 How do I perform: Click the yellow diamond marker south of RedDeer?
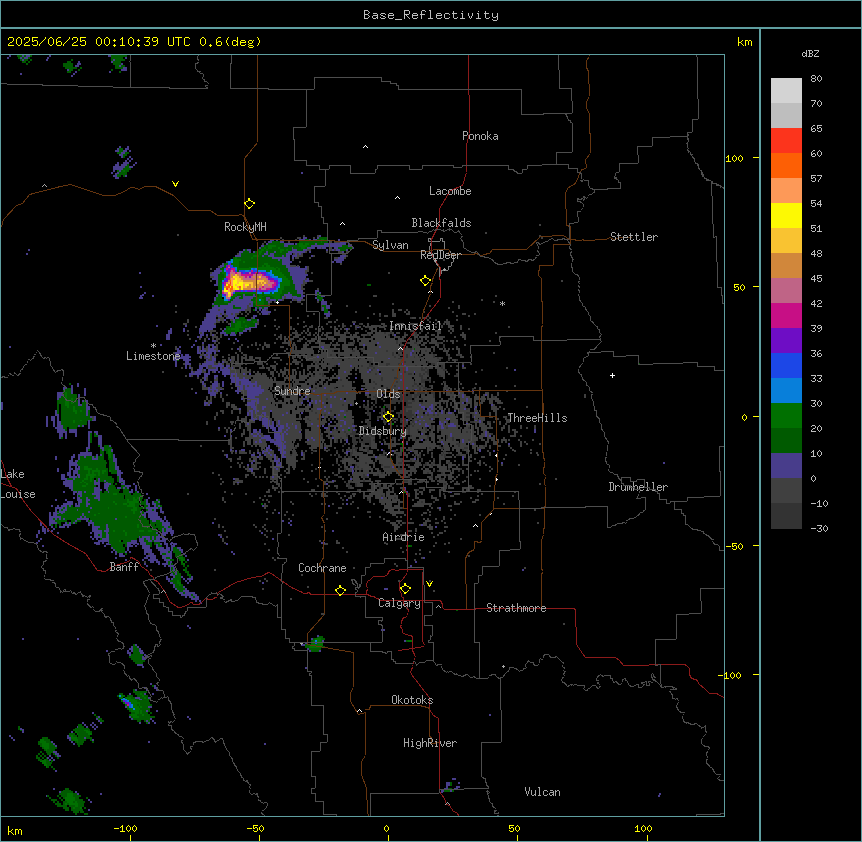426,281
